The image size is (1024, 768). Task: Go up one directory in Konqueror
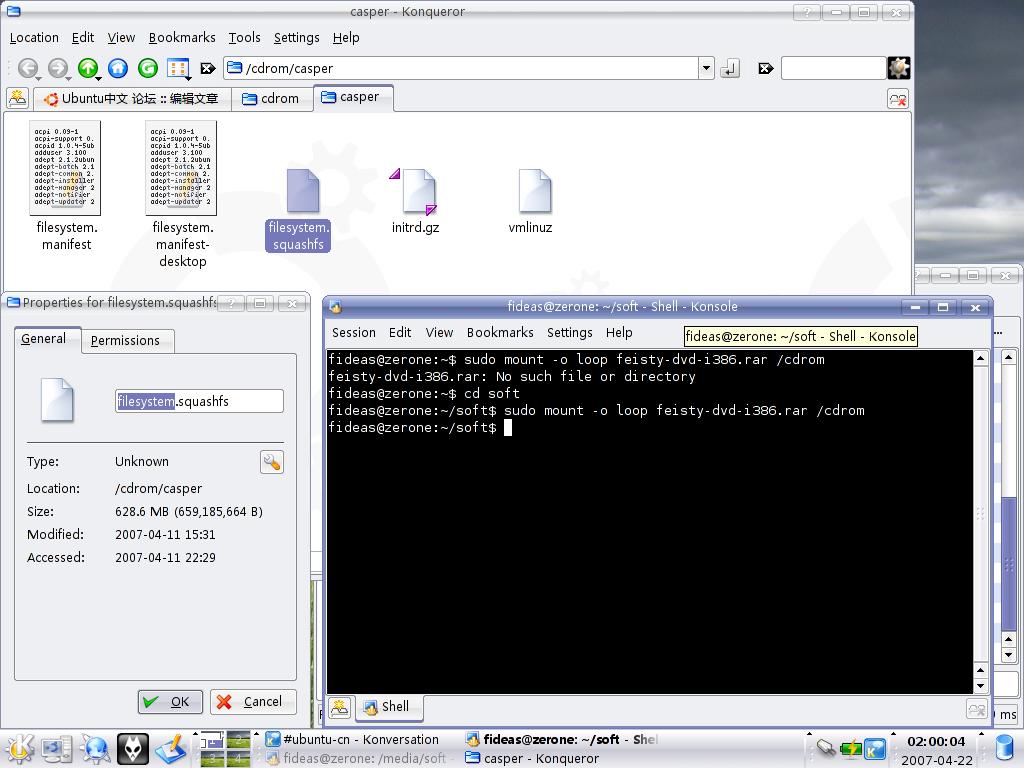[x=88, y=68]
